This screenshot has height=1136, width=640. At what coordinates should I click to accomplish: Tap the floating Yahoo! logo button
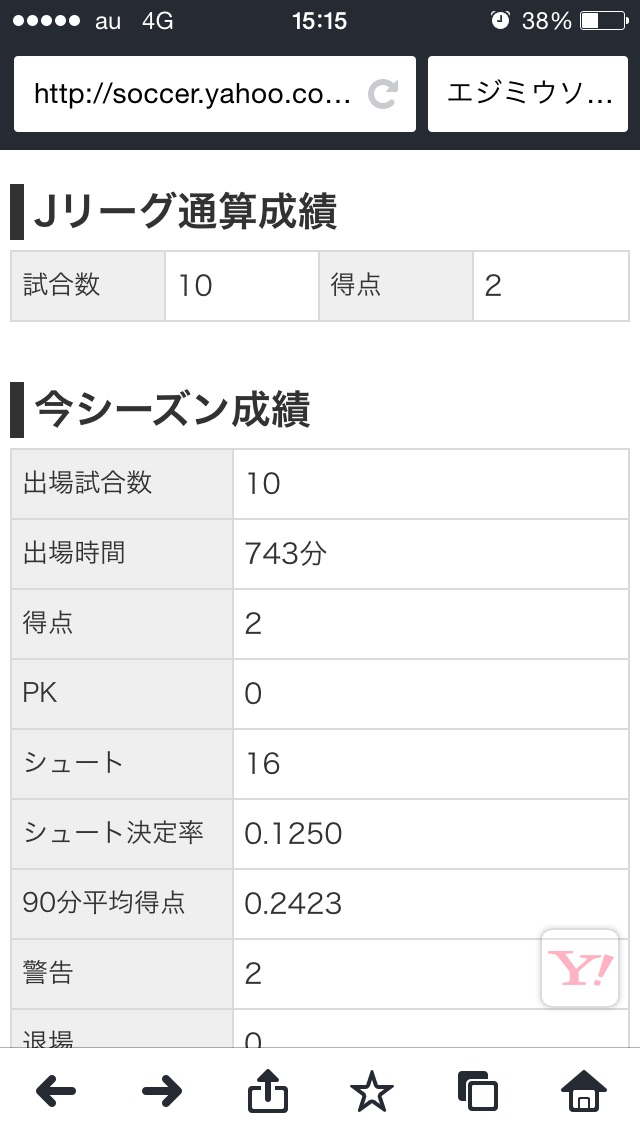tap(580, 968)
